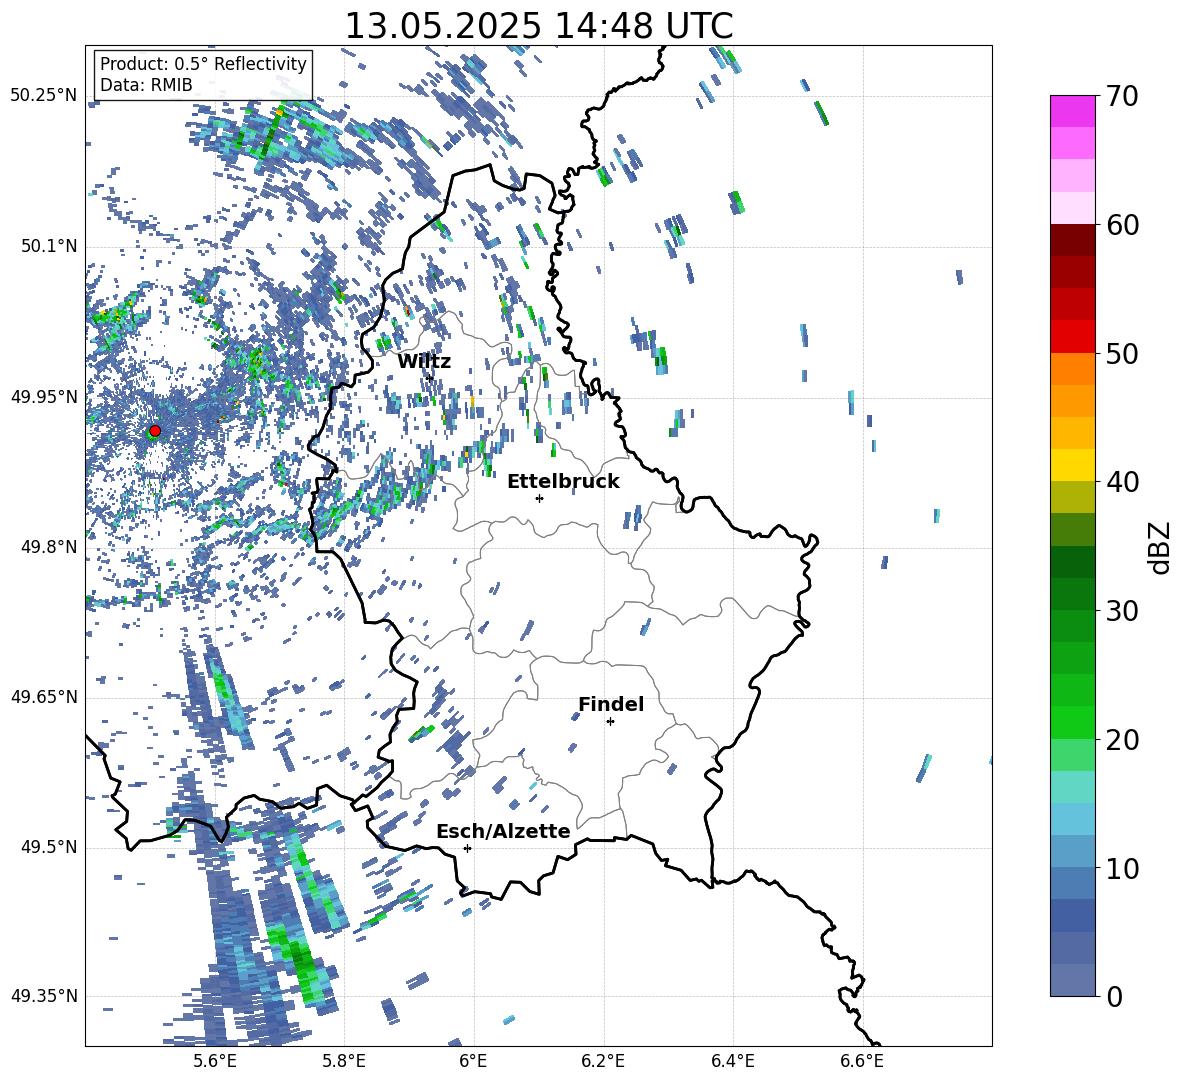The height and width of the screenshot is (1081, 1184).
Task: Click the 6.2°E longitude label
Action: (x=603, y=1061)
